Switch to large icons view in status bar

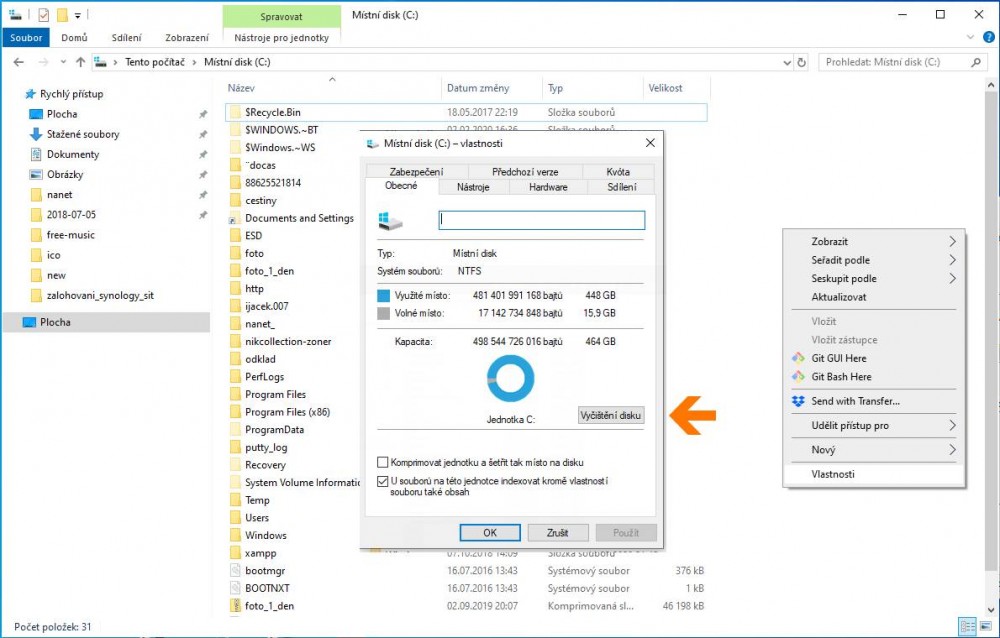pos(984,626)
